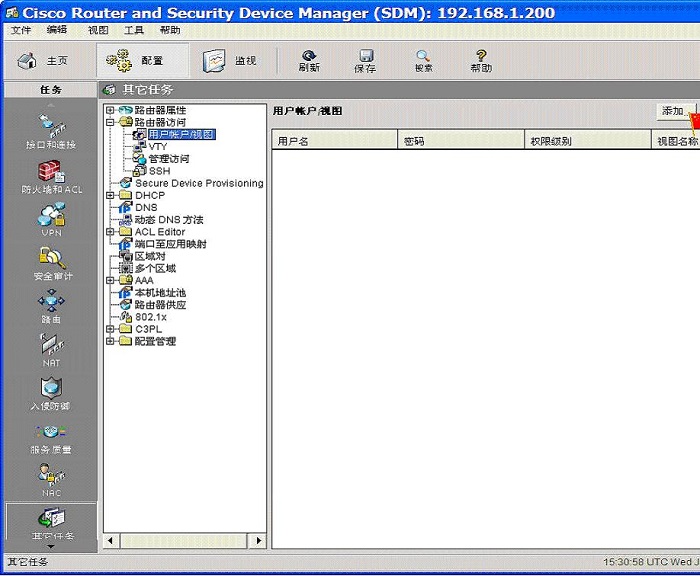The width and height of the screenshot is (700, 576).
Task: Open the 监视 monitor mode
Action: [x=230, y=61]
